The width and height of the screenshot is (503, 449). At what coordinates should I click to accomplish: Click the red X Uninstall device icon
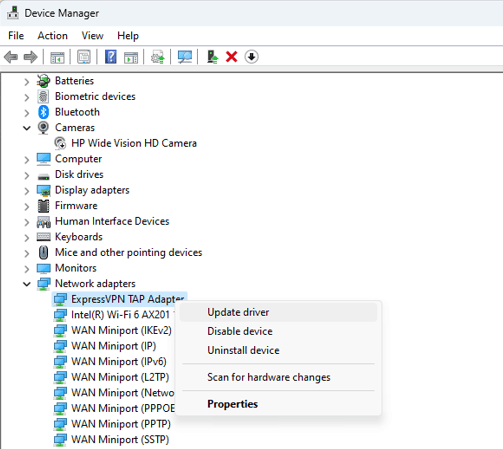pyautogui.click(x=232, y=57)
